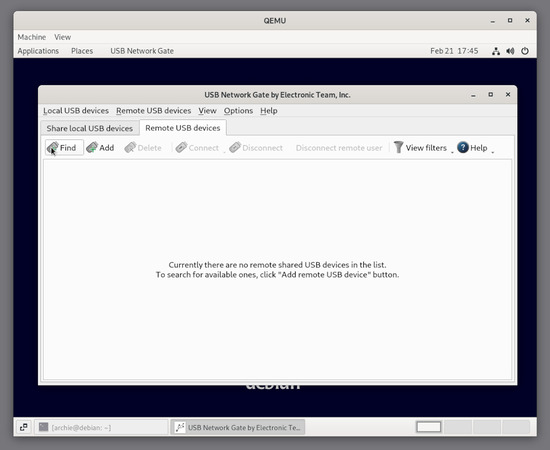Select the second workspace in switcher
Screen dimensions: 550x450
[x=458, y=427]
